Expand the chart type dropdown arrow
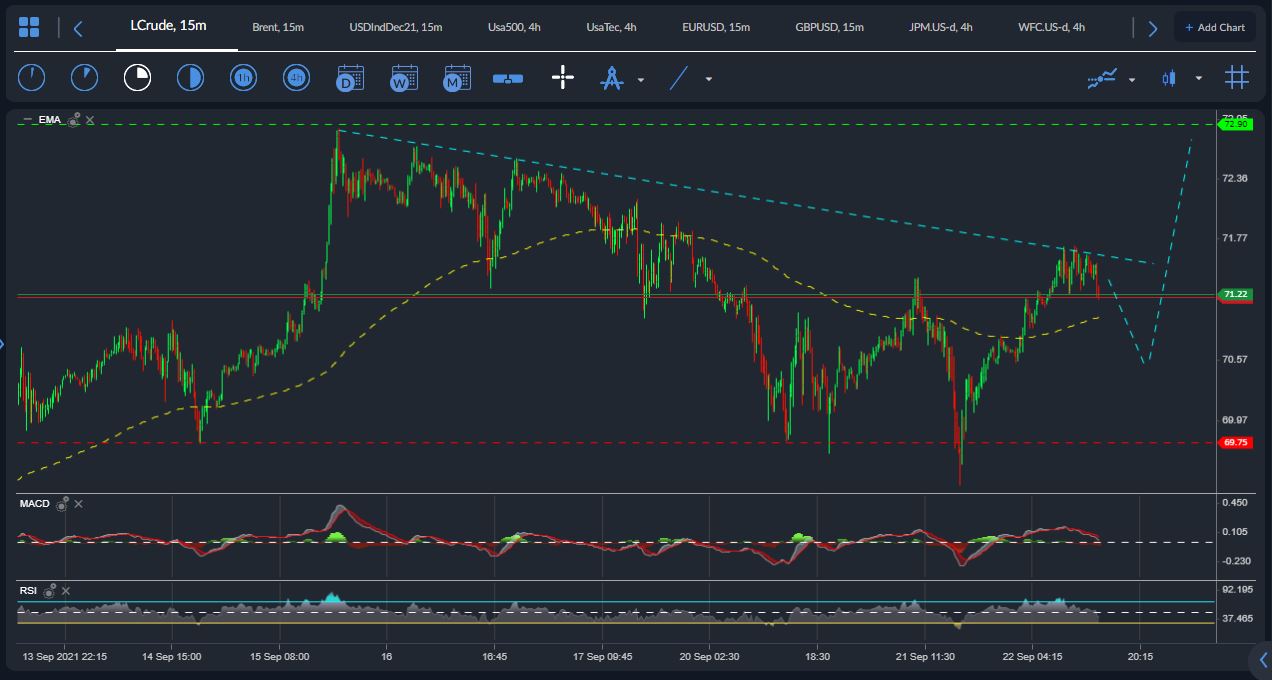The image size is (1272, 680). tap(1199, 79)
